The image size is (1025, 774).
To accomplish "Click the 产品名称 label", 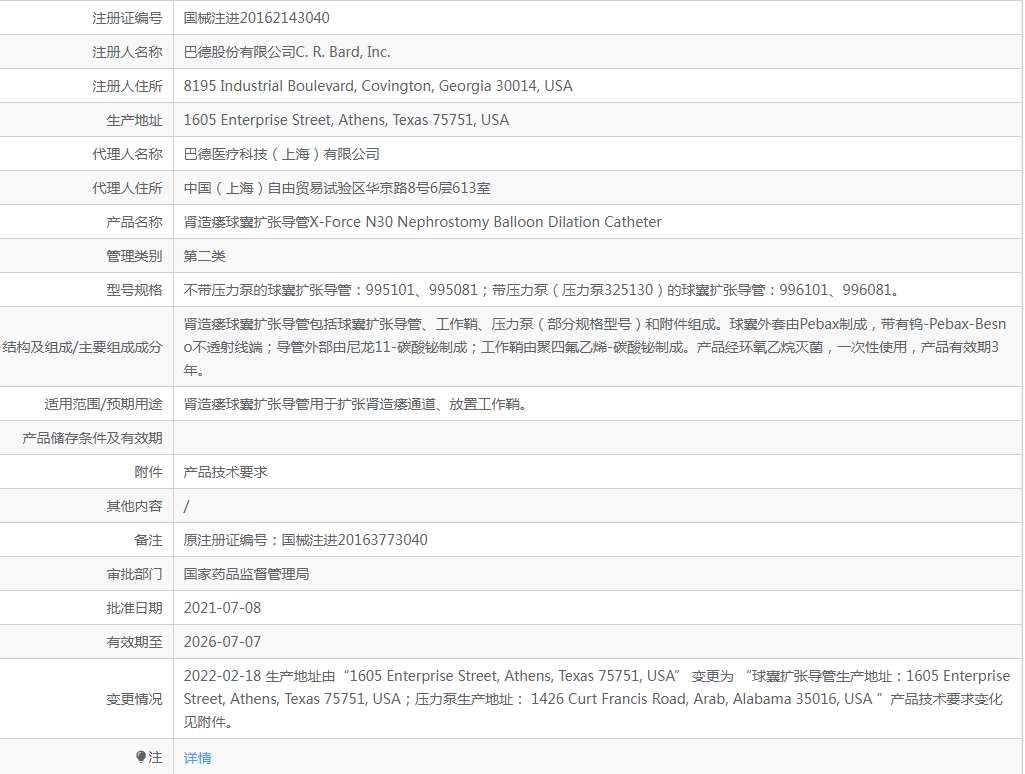I will click(x=134, y=222).
